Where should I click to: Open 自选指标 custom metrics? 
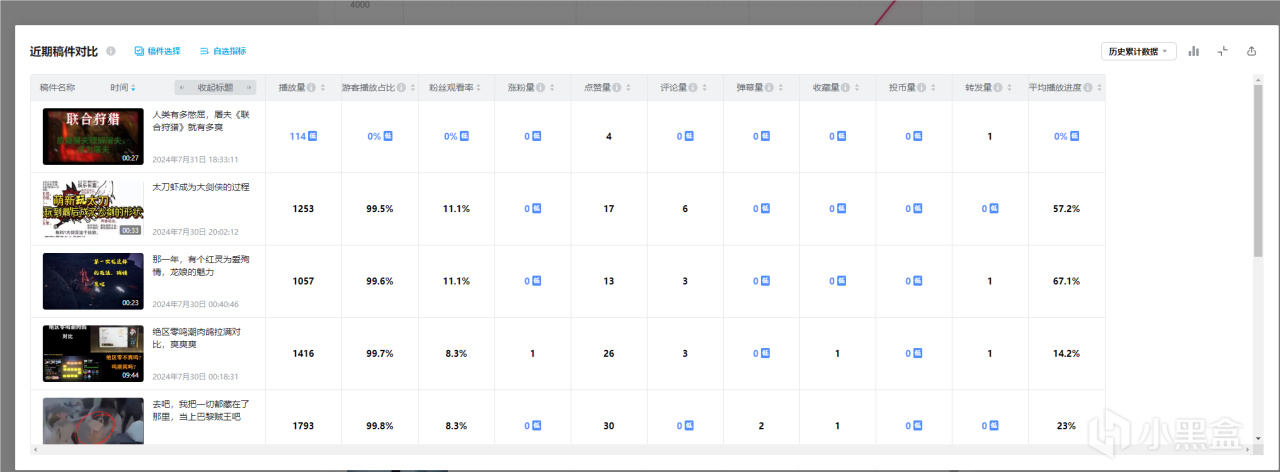tap(223, 51)
